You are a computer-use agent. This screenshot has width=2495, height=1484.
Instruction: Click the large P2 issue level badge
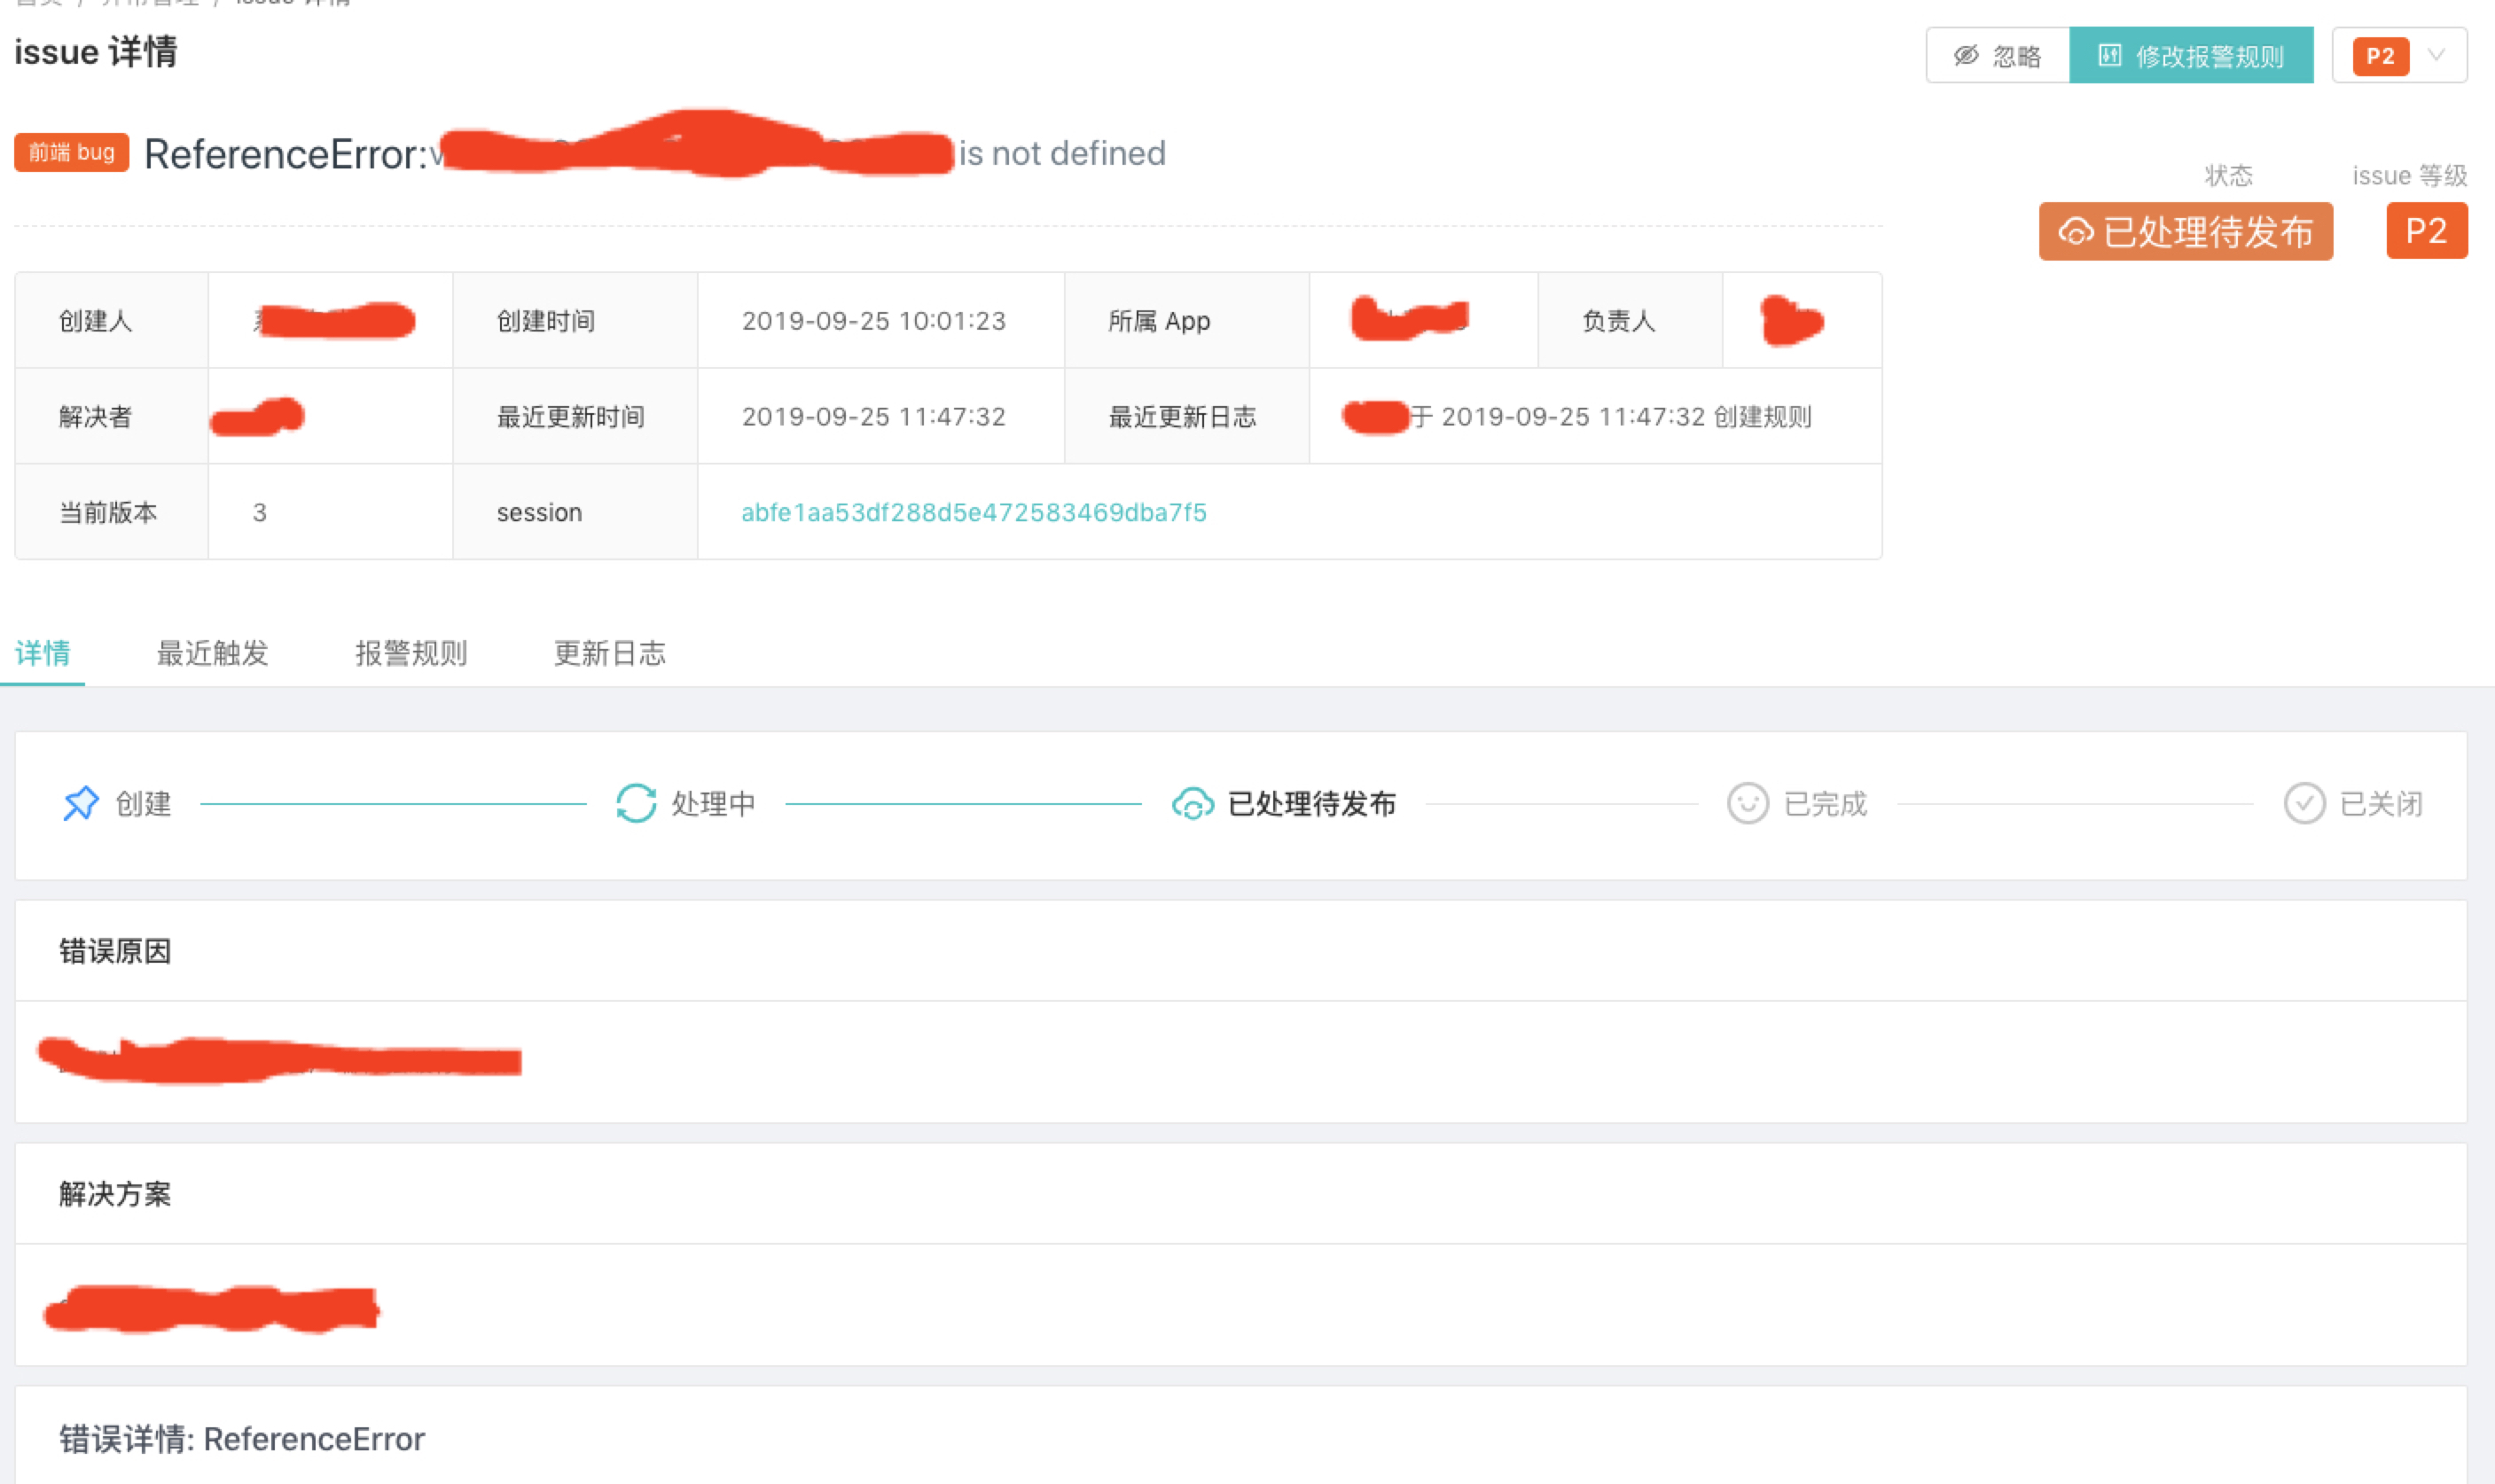point(2425,232)
